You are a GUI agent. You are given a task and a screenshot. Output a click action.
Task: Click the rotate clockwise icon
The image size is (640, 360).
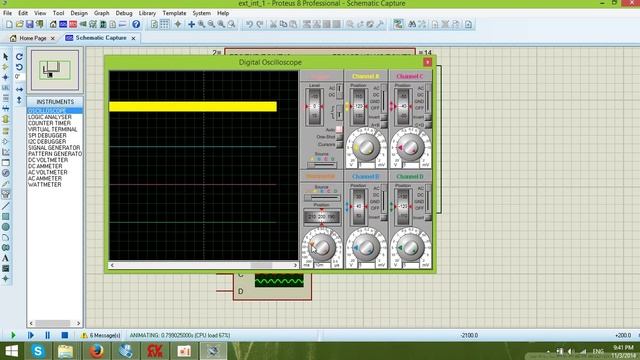(x=19, y=56)
